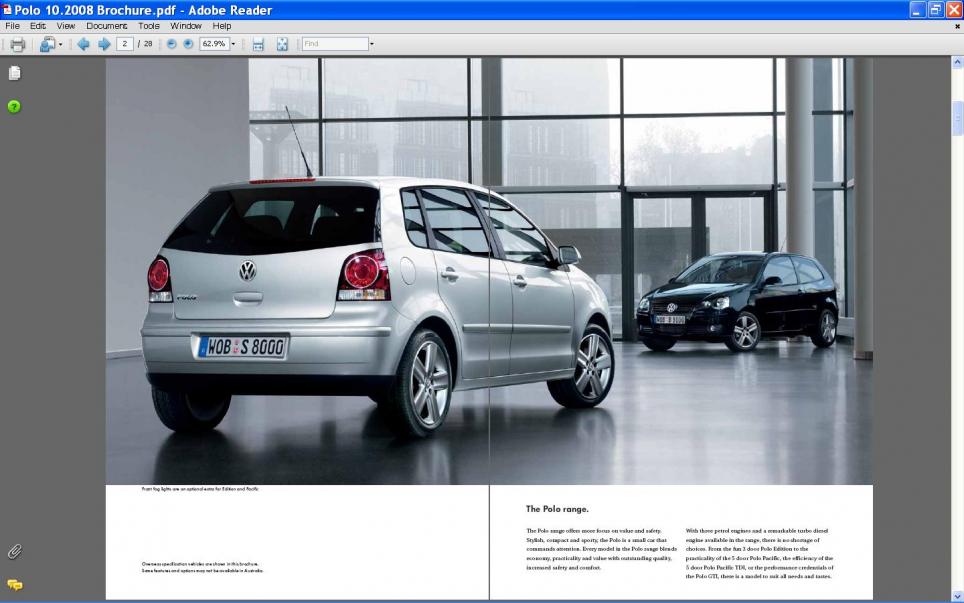Click the total pages '/ 28' text

[145, 44]
